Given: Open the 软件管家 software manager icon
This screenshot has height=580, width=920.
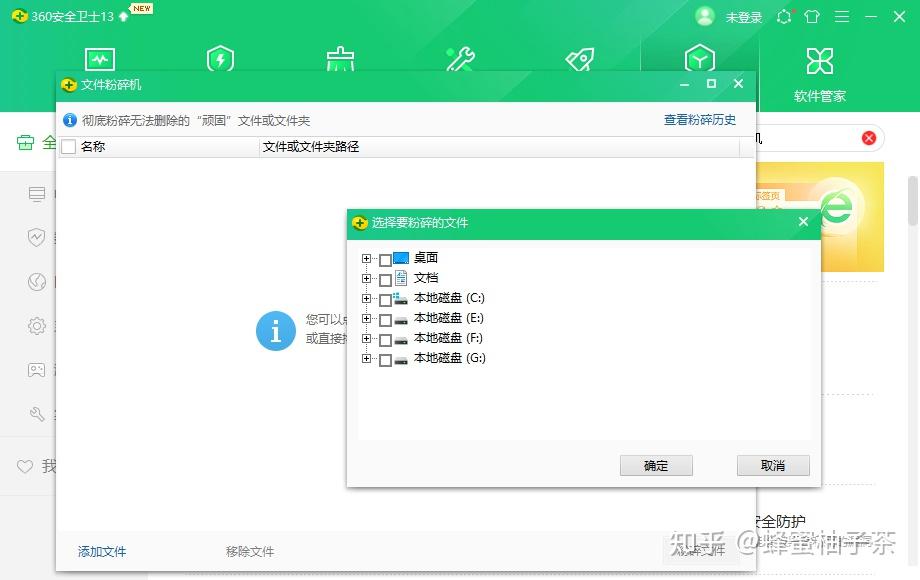Looking at the screenshot, I should pos(819,60).
